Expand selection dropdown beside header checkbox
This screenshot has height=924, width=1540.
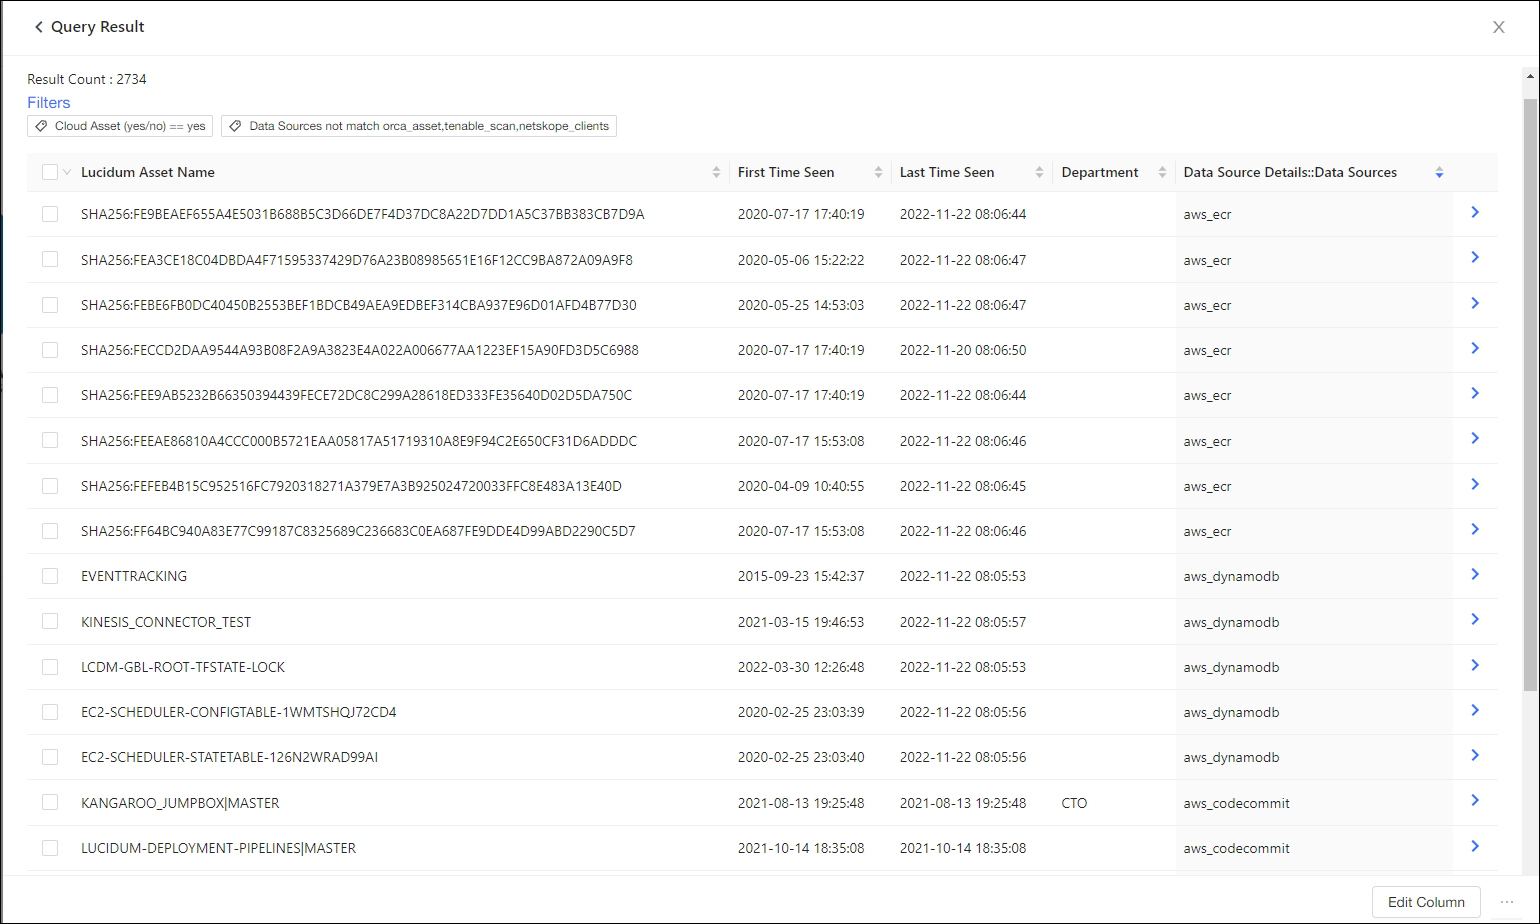pyautogui.click(x=67, y=172)
